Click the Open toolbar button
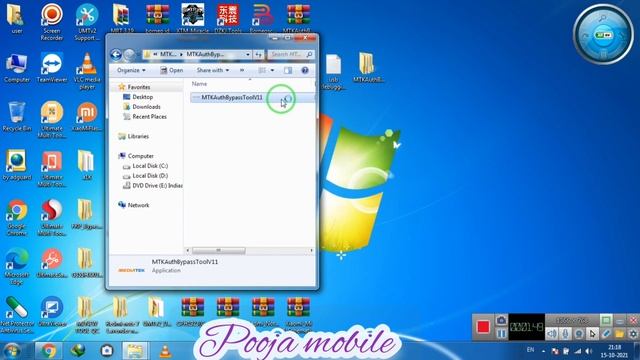 pos(171,70)
